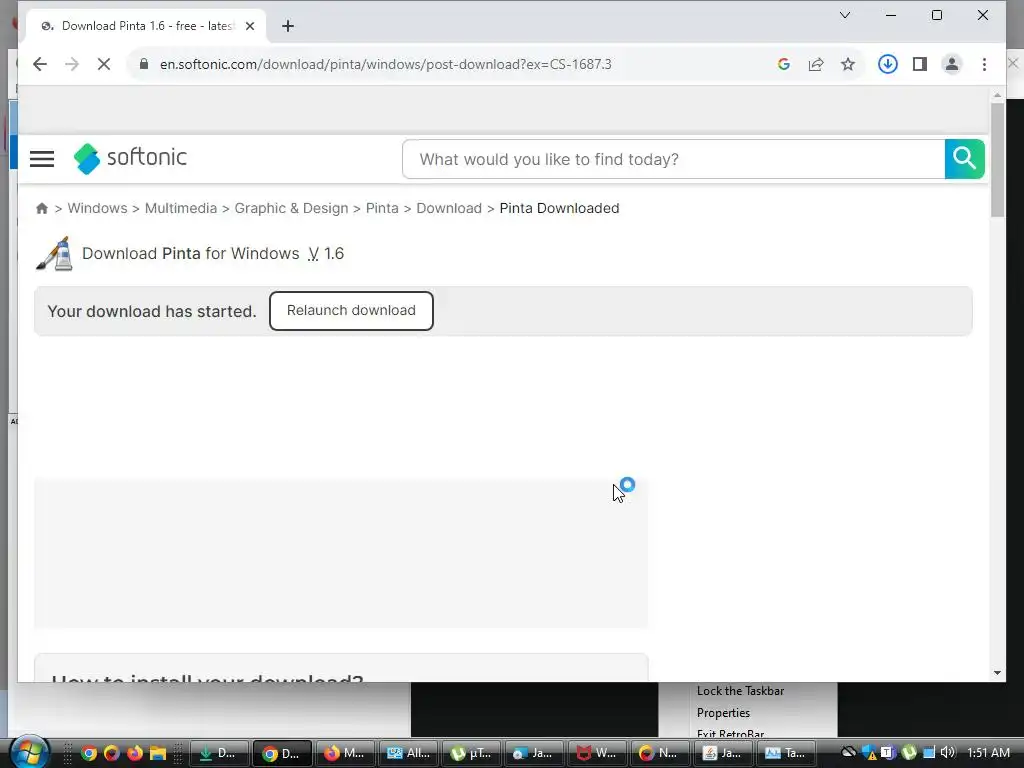Switch to the Ta... taskbar button
The width and height of the screenshot is (1024, 768).
(x=786, y=753)
